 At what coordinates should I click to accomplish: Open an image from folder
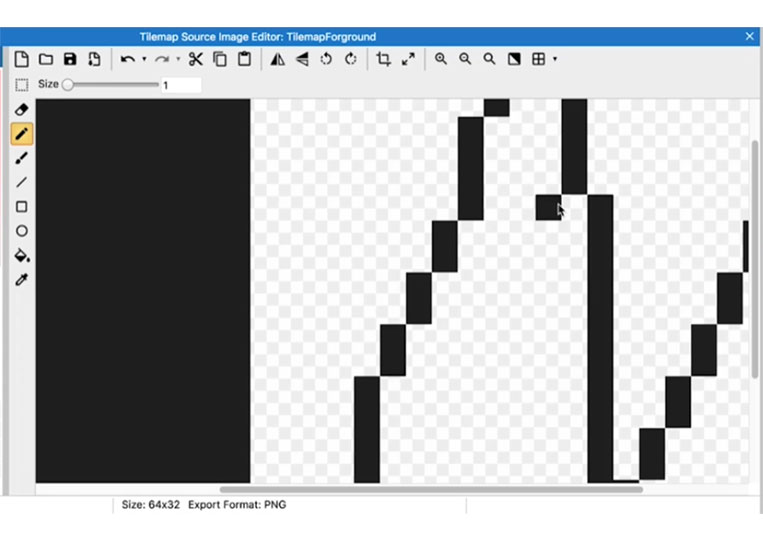click(46, 59)
